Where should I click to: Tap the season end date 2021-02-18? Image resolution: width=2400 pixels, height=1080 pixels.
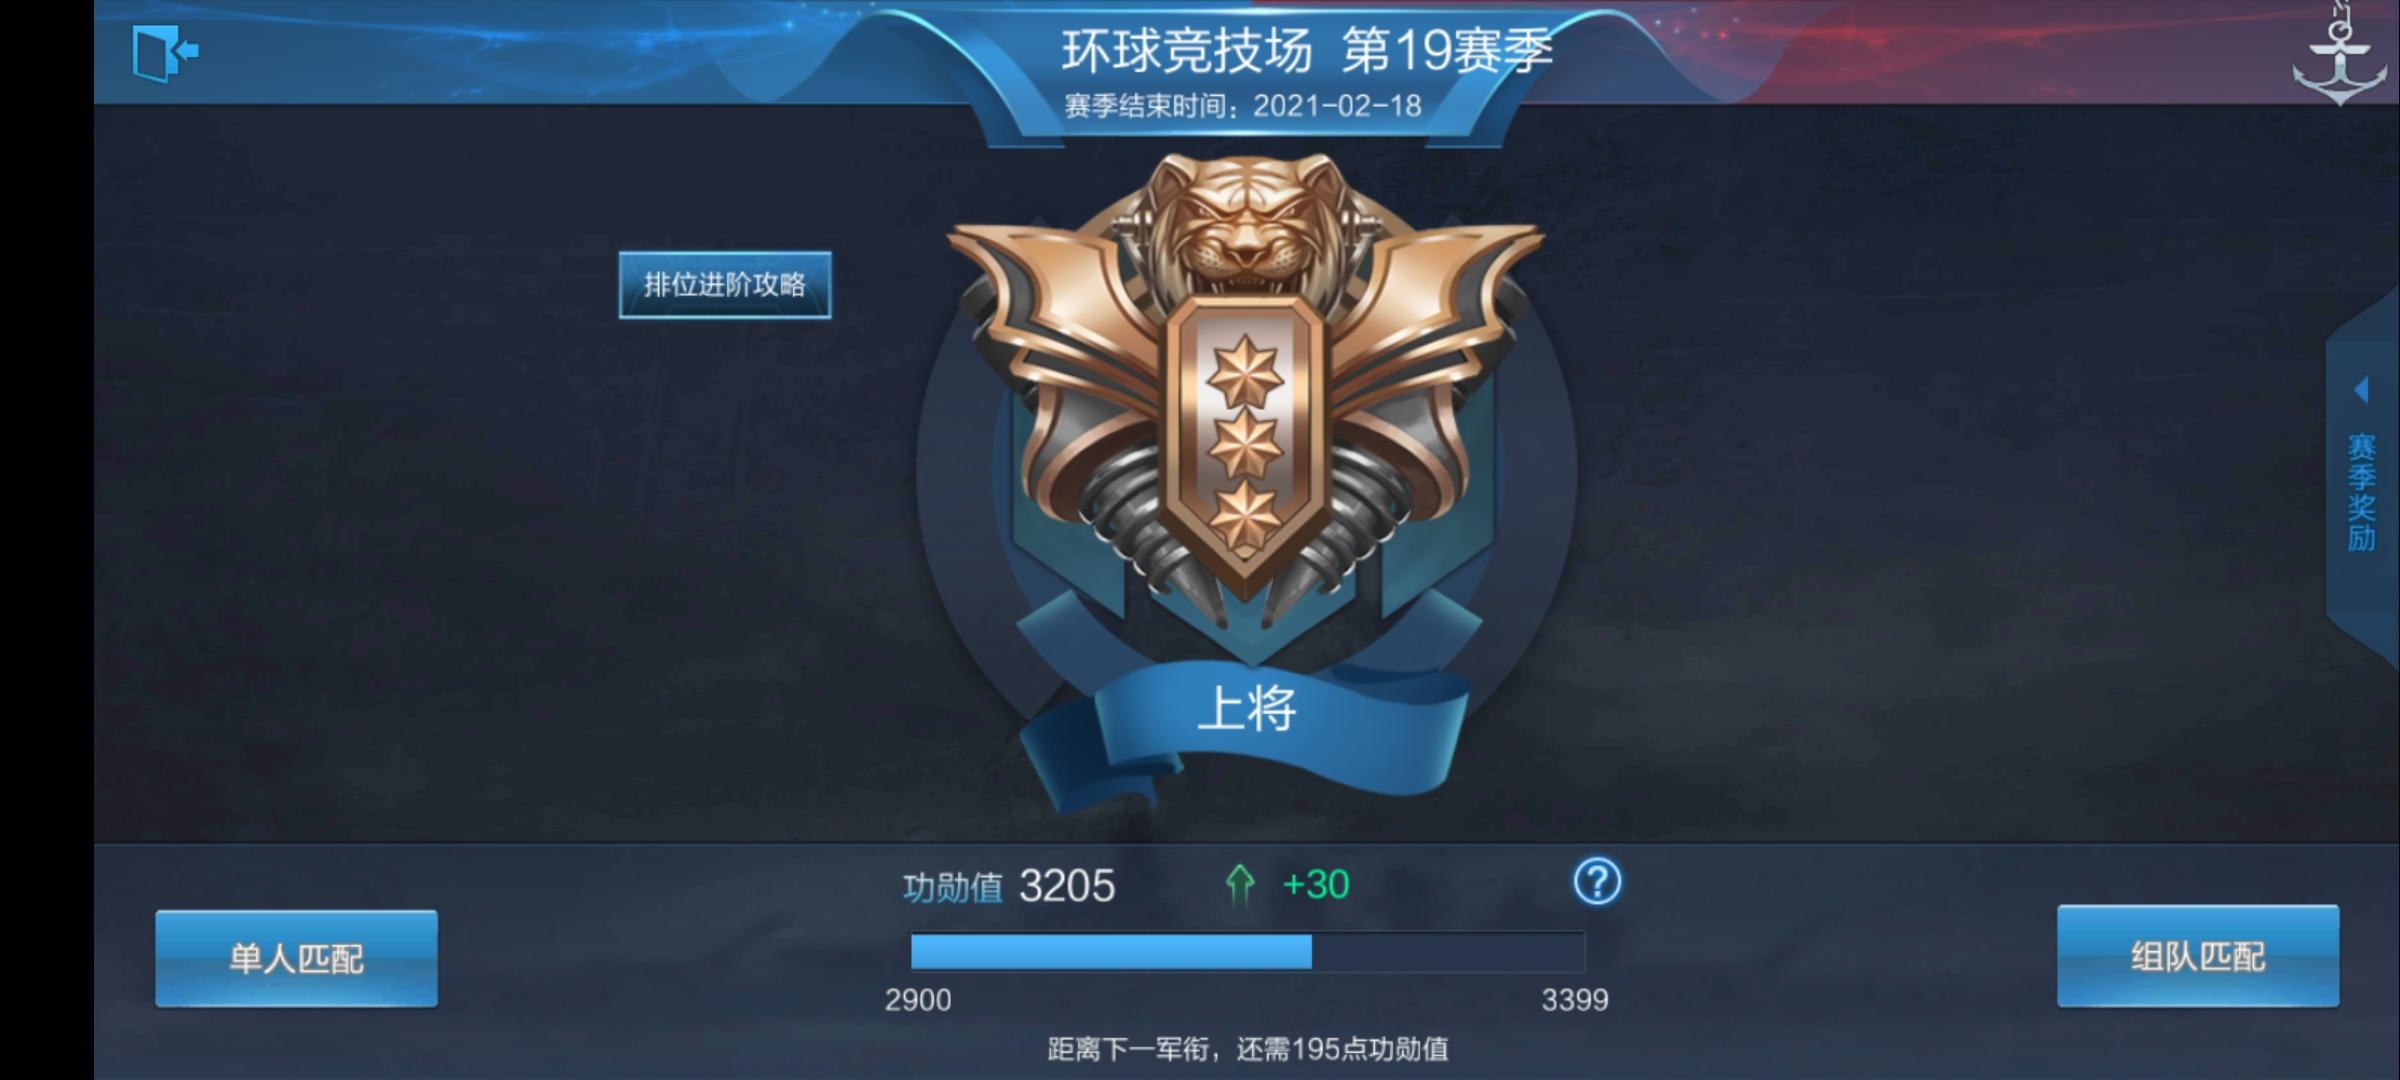tap(1337, 106)
